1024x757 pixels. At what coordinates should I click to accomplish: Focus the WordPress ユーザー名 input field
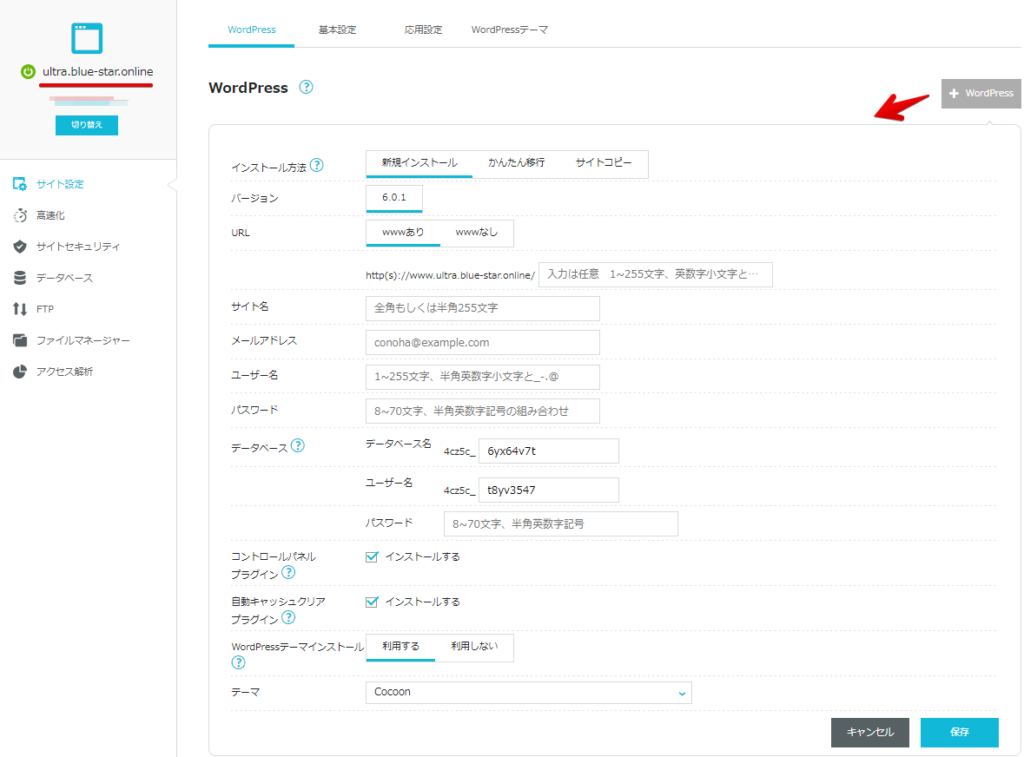click(x=483, y=377)
